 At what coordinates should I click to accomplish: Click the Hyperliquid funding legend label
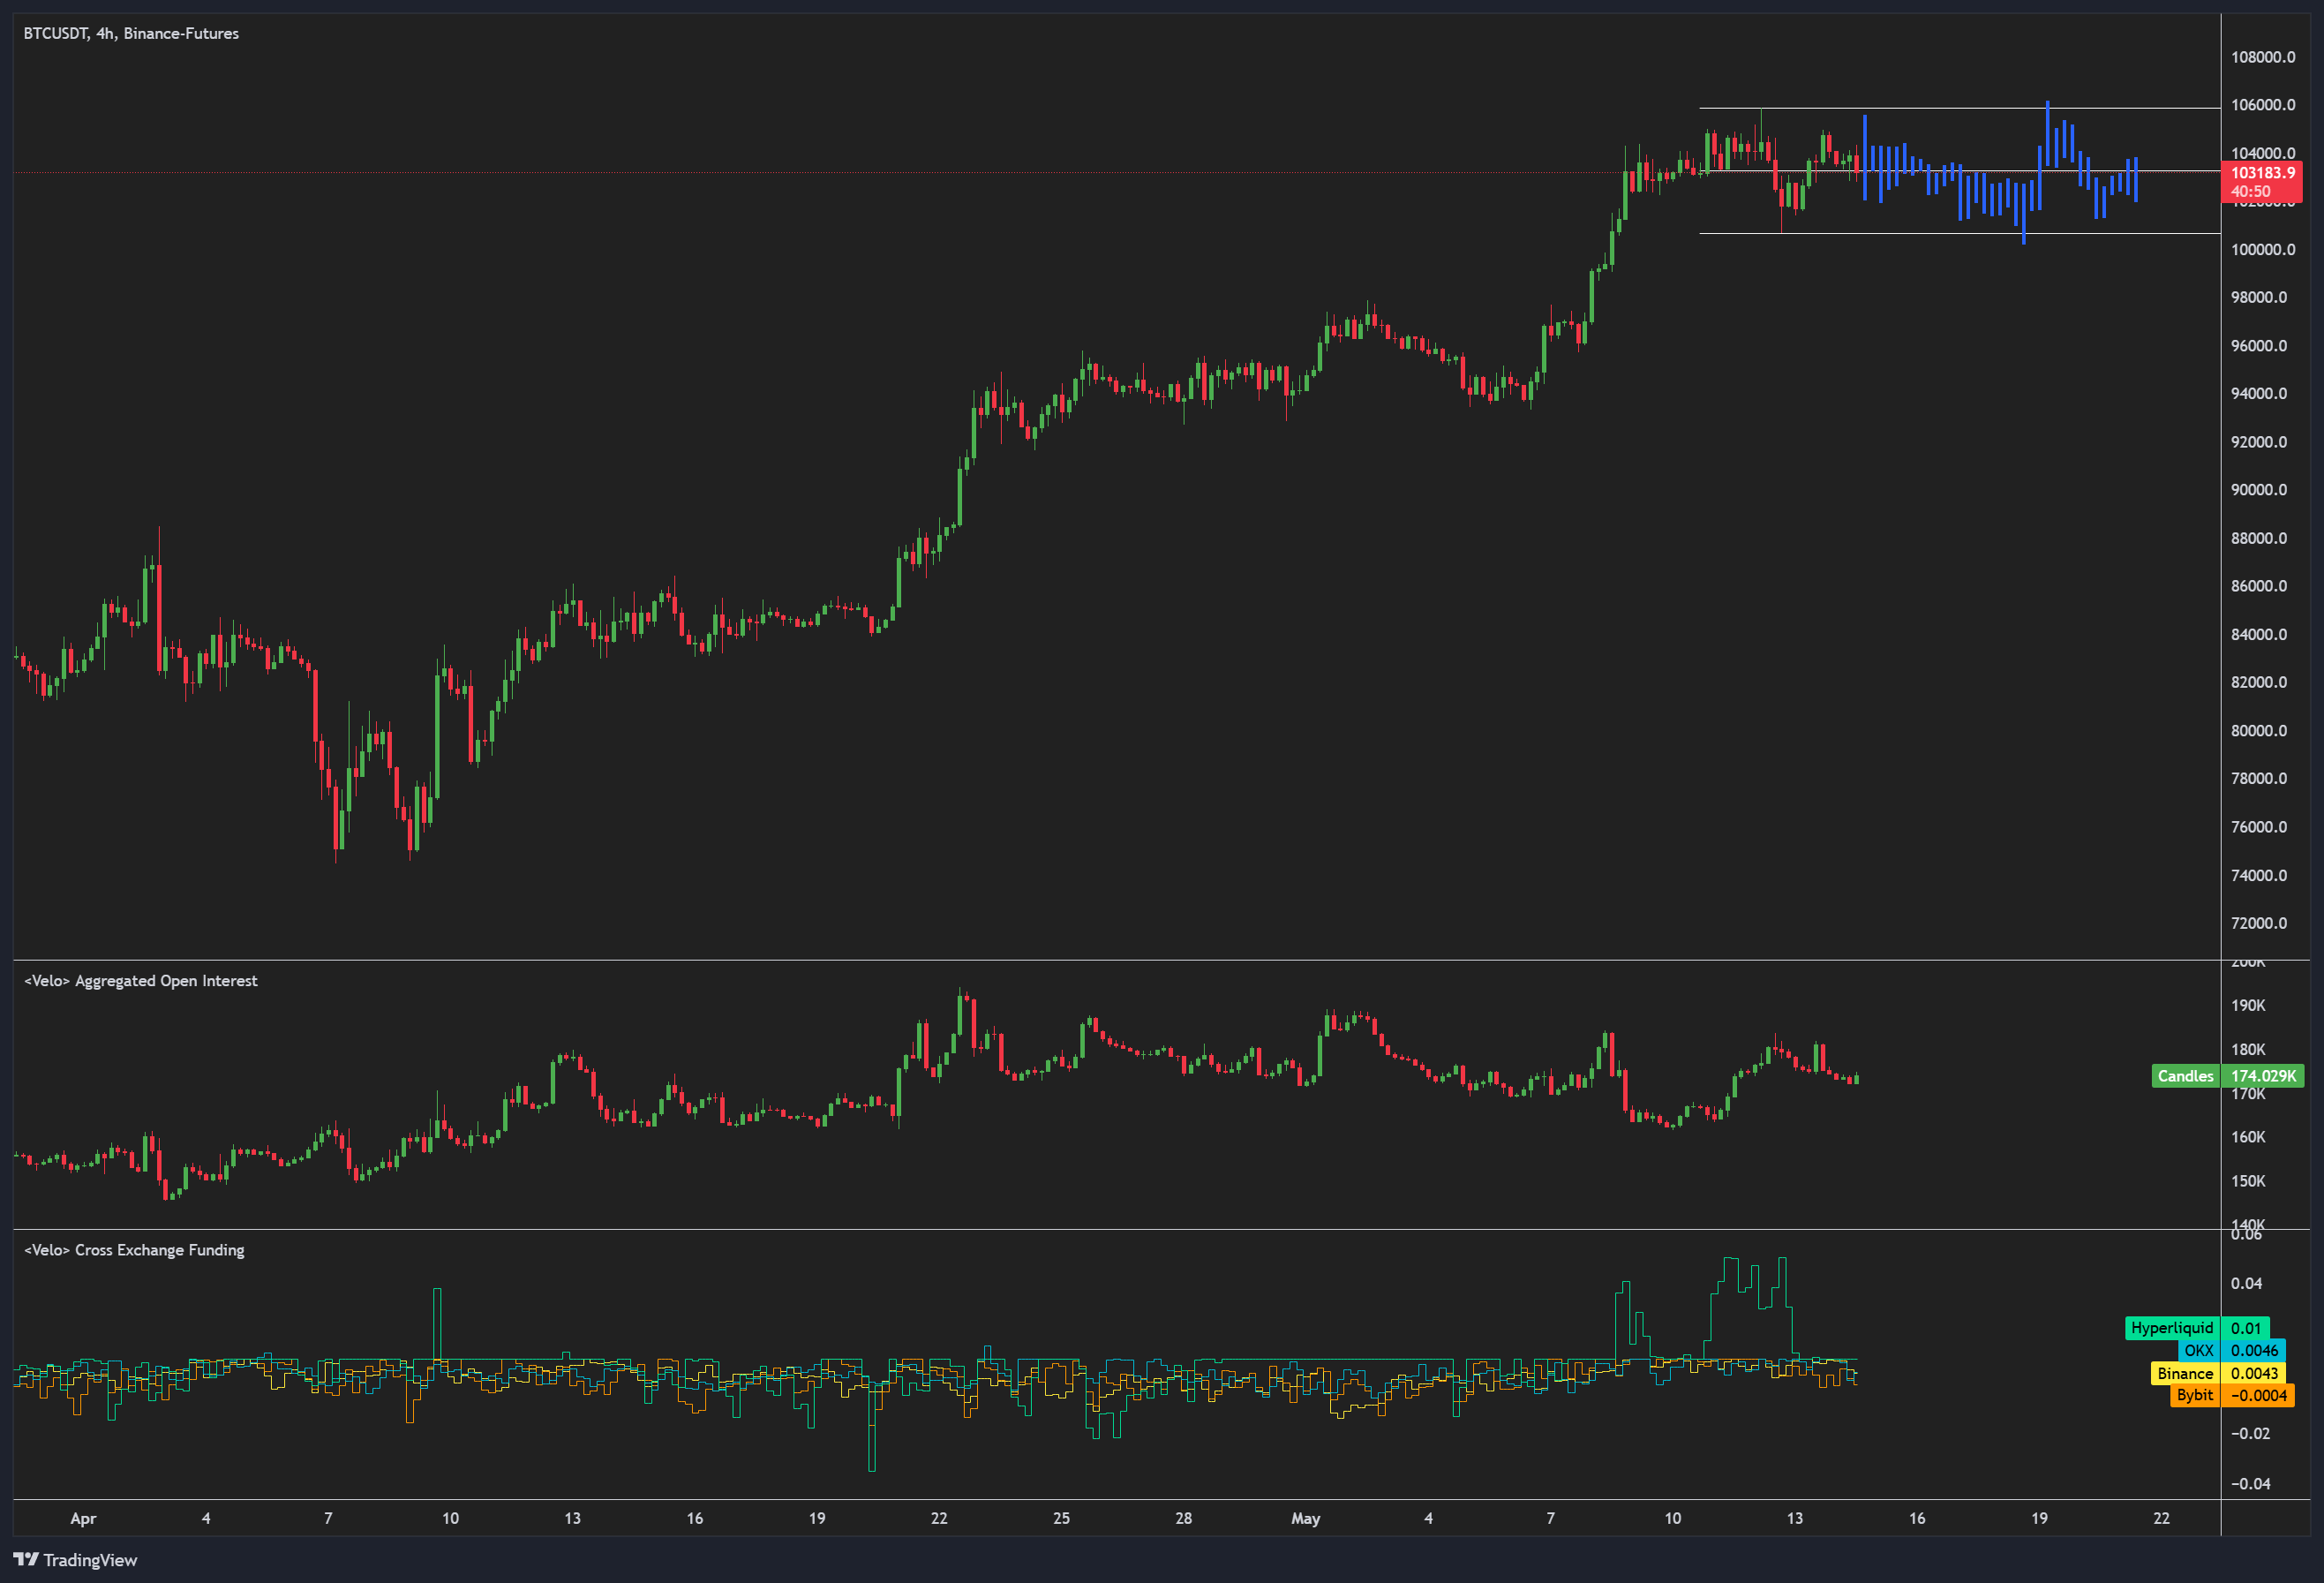point(2171,1328)
